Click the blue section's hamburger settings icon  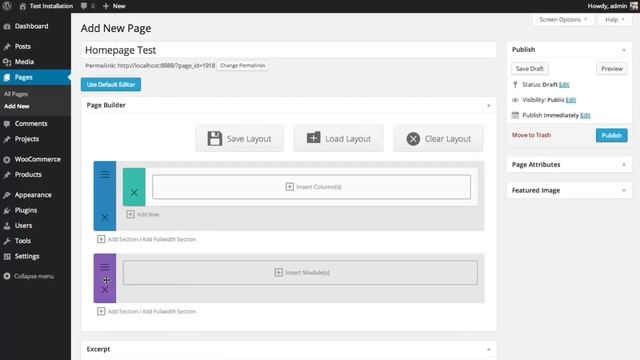[105, 174]
